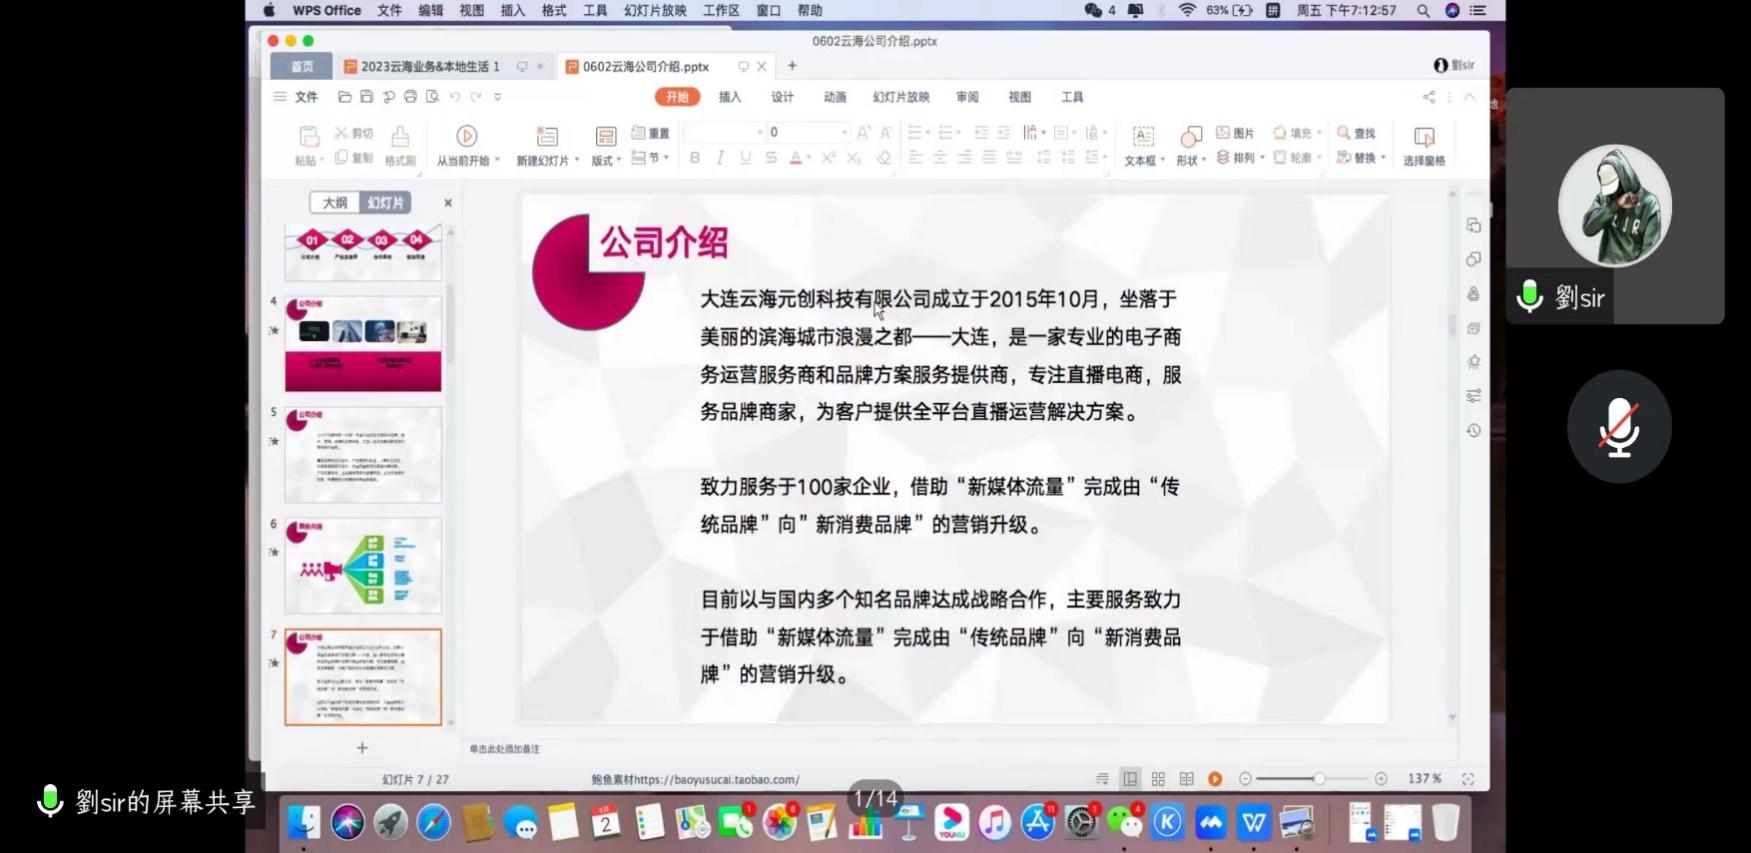
Task: Click the 格式刷 format painter icon
Action: point(400,136)
